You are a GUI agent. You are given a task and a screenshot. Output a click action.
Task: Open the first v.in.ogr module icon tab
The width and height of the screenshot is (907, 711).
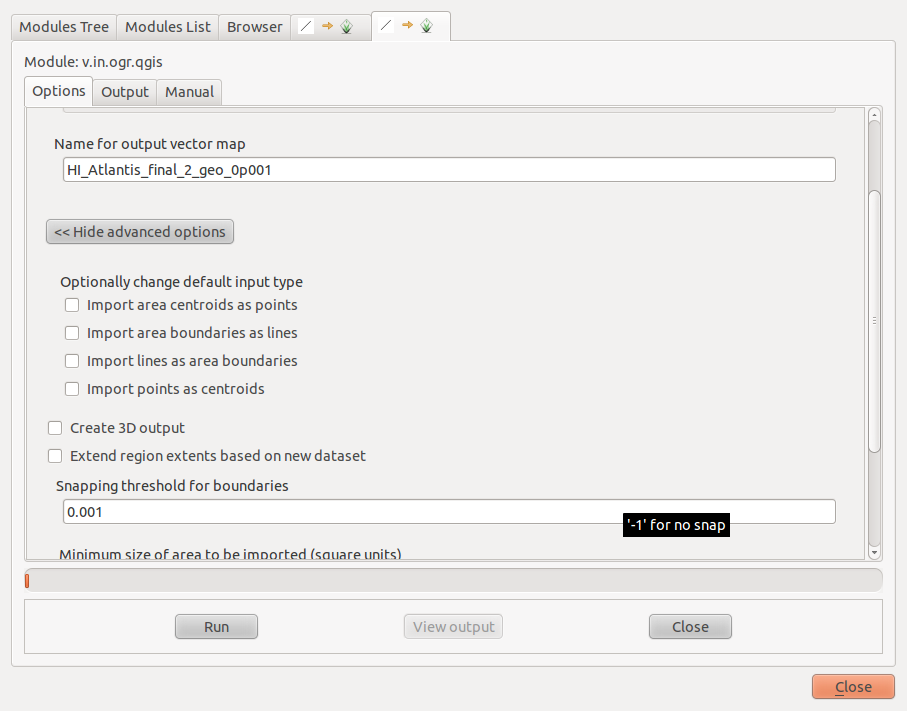click(x=330, y=27)
